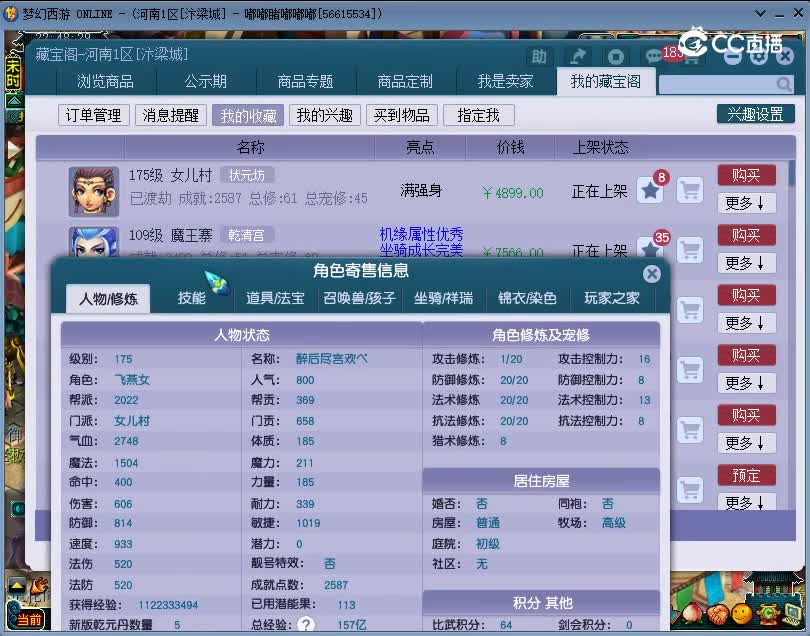Open 订单管理 sub-tab
The height and width of the screenshot is (636, 810).
pyautogui.click(x=94, y=115)
